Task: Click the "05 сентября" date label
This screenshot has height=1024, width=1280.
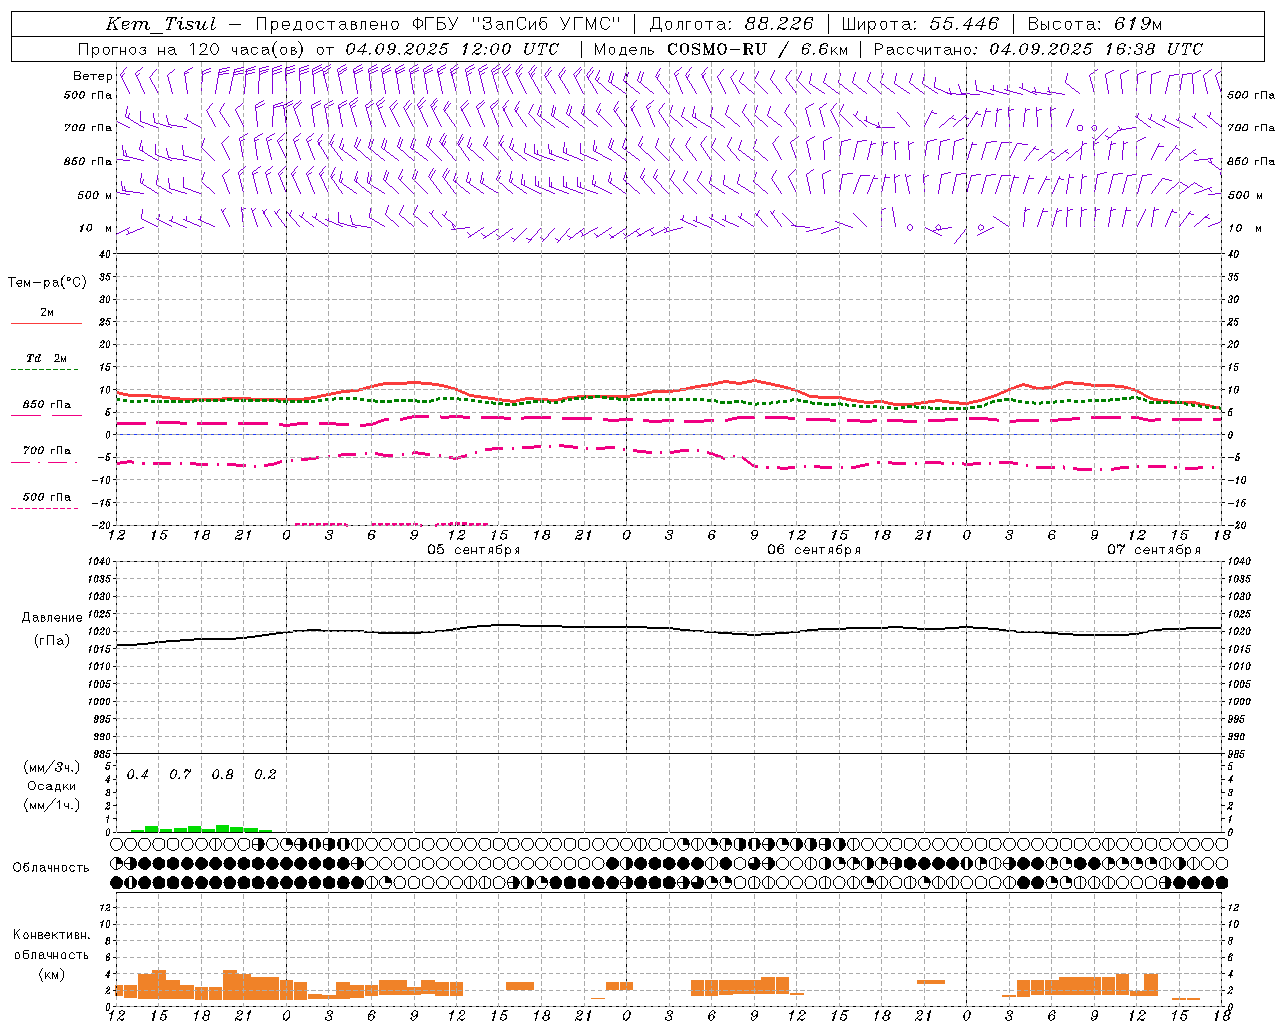Action: (474, 550)
